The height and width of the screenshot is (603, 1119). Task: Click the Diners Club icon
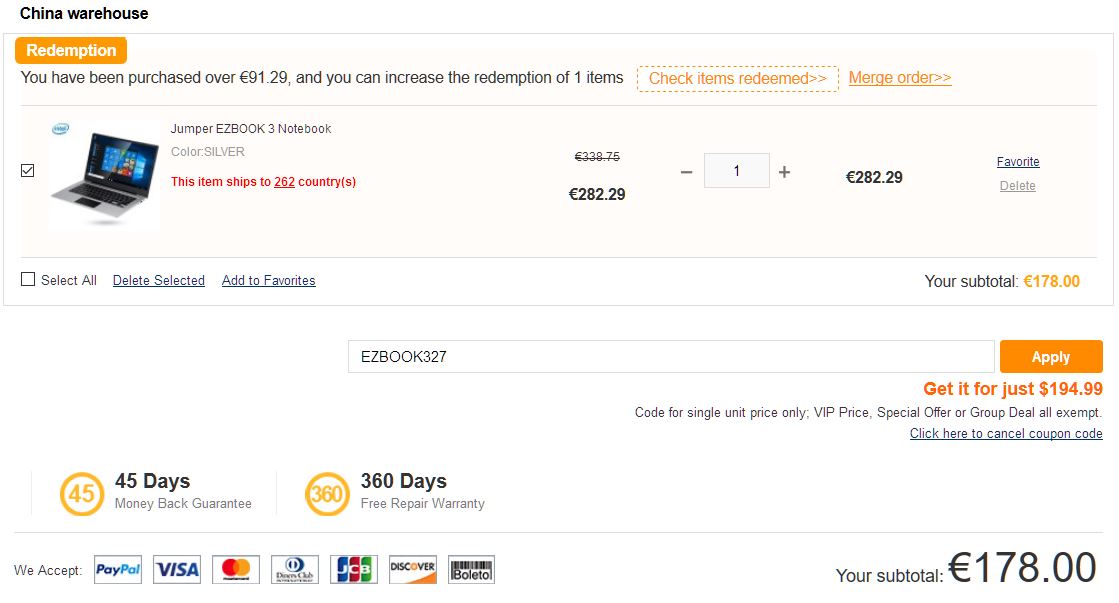coord(295,570)
